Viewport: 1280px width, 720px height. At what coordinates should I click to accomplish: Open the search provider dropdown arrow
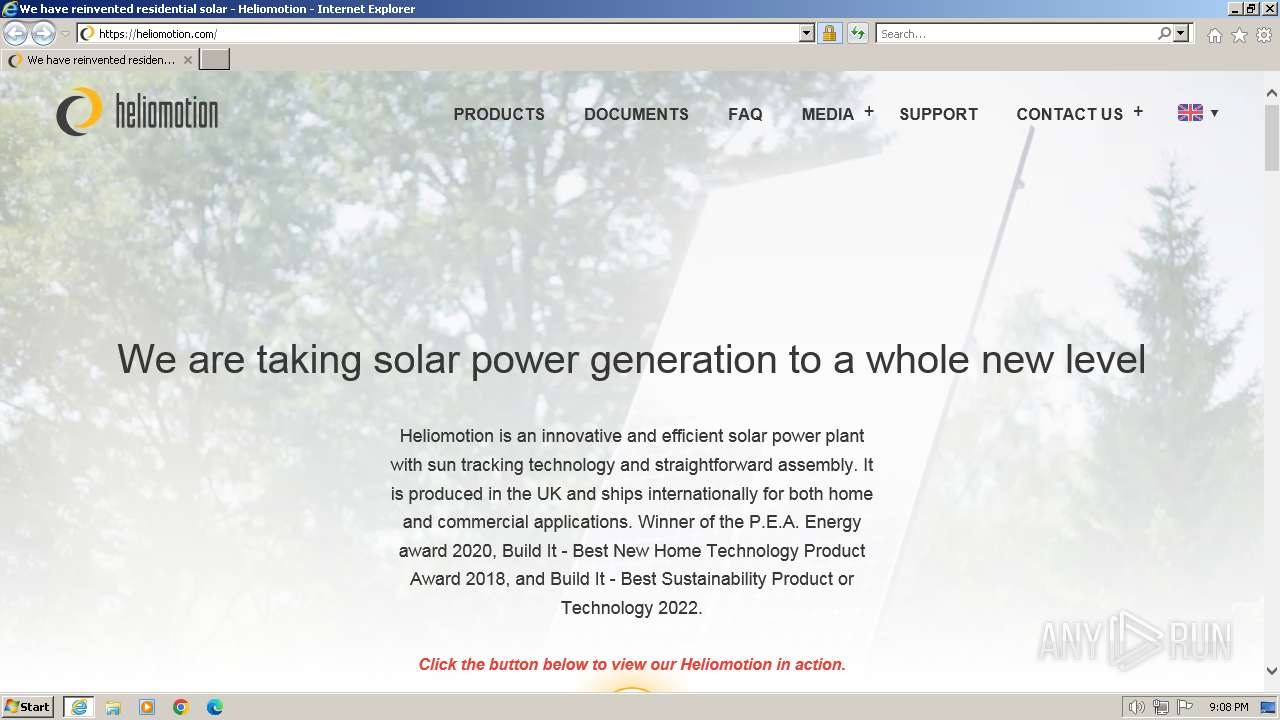pyautogui.click(x=1181, y=33)
